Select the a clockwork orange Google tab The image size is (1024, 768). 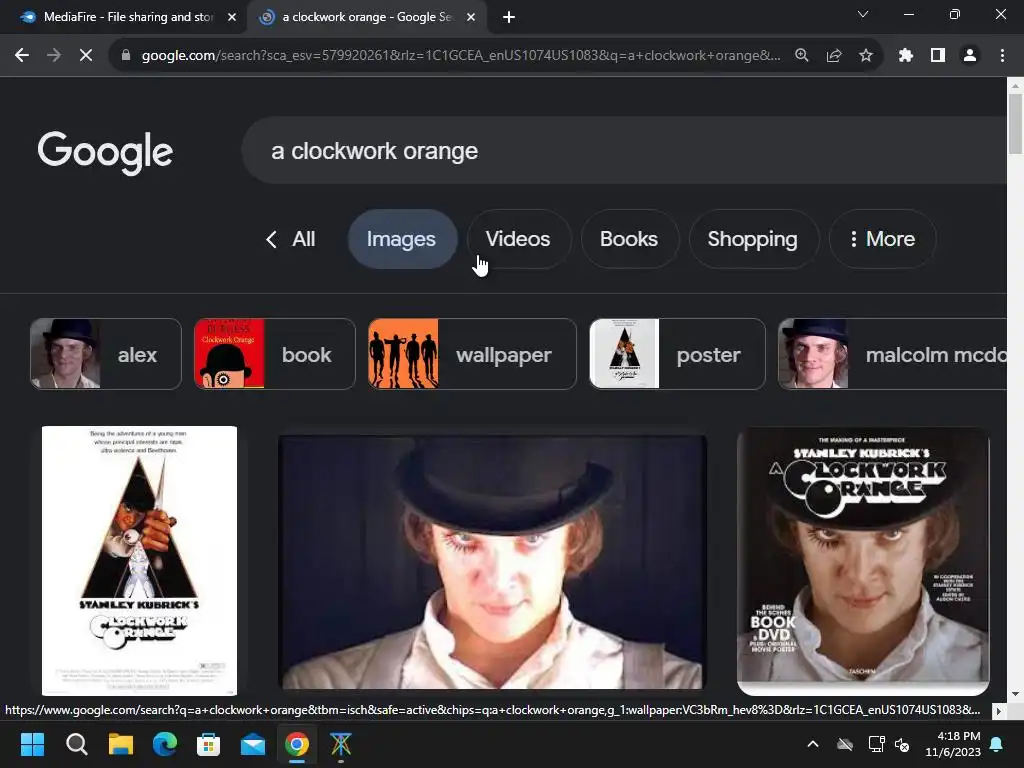(x=366, y=17)
